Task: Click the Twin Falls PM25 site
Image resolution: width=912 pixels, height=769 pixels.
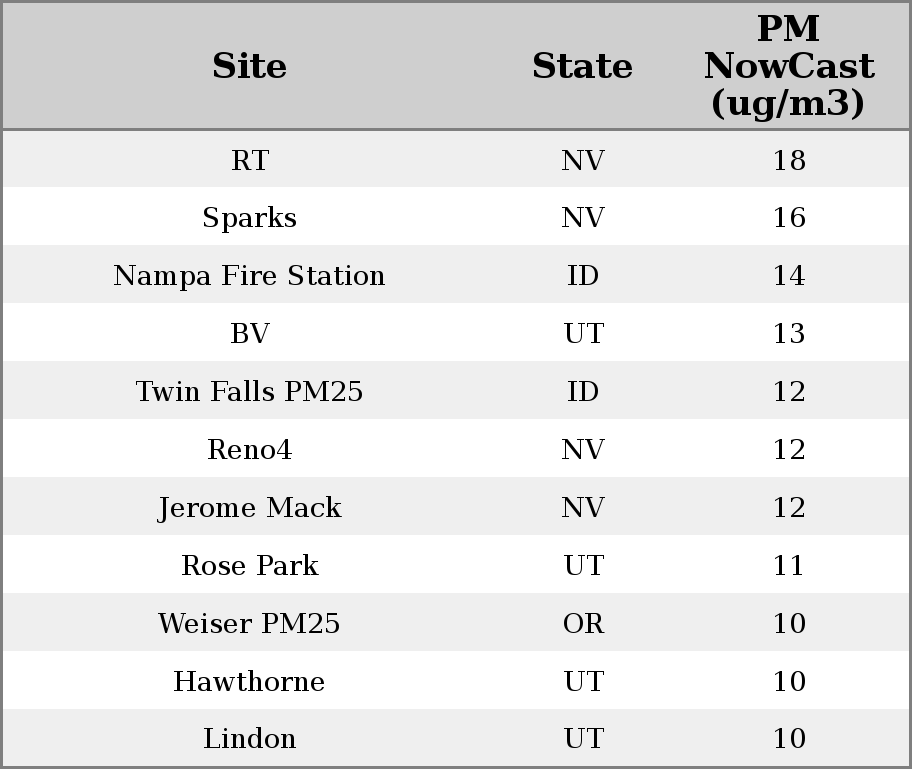Action: click(249, 392)
